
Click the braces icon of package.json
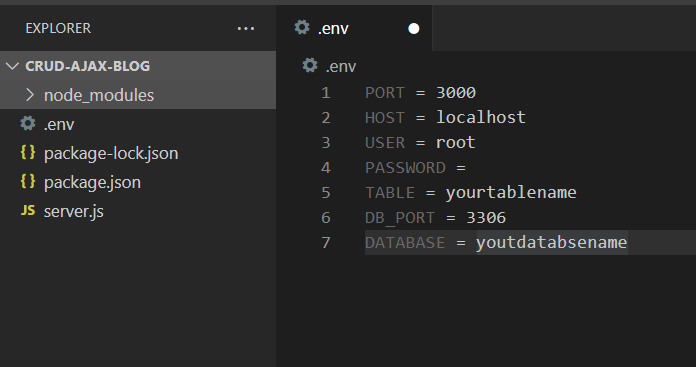point(28,182)
